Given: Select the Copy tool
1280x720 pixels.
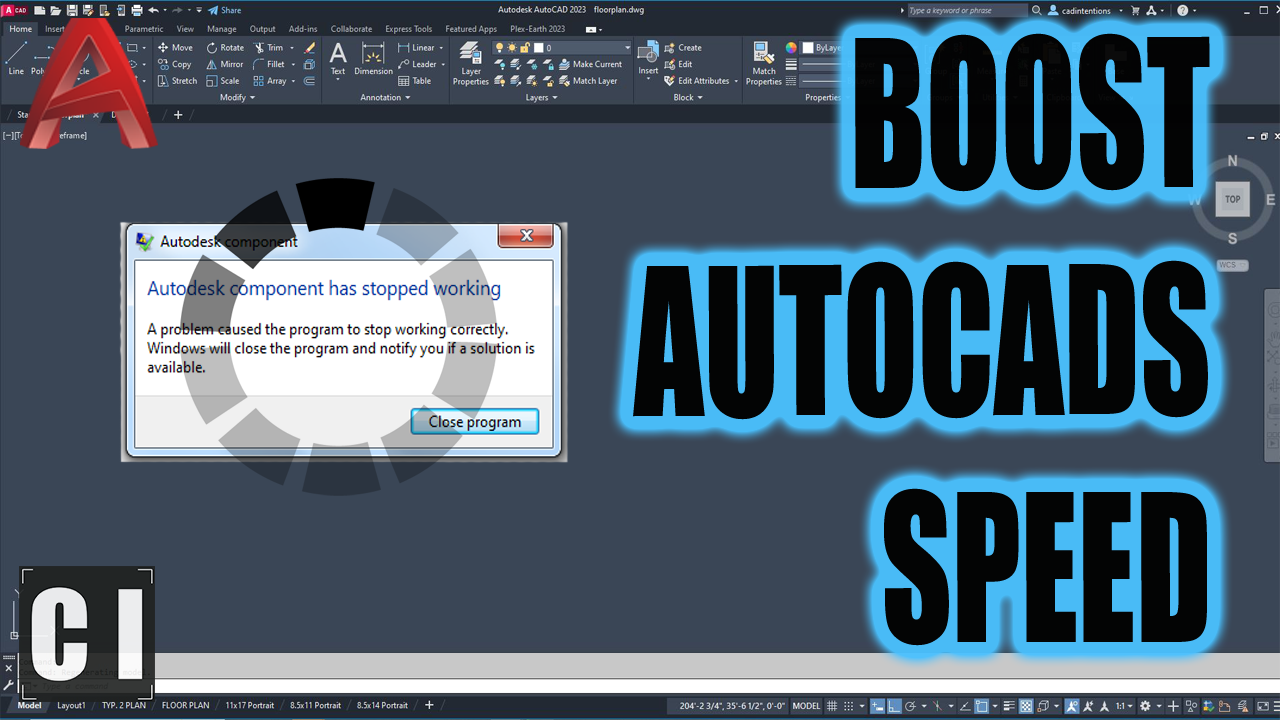Looking at the screenshot, I should [x=173, y=64].
